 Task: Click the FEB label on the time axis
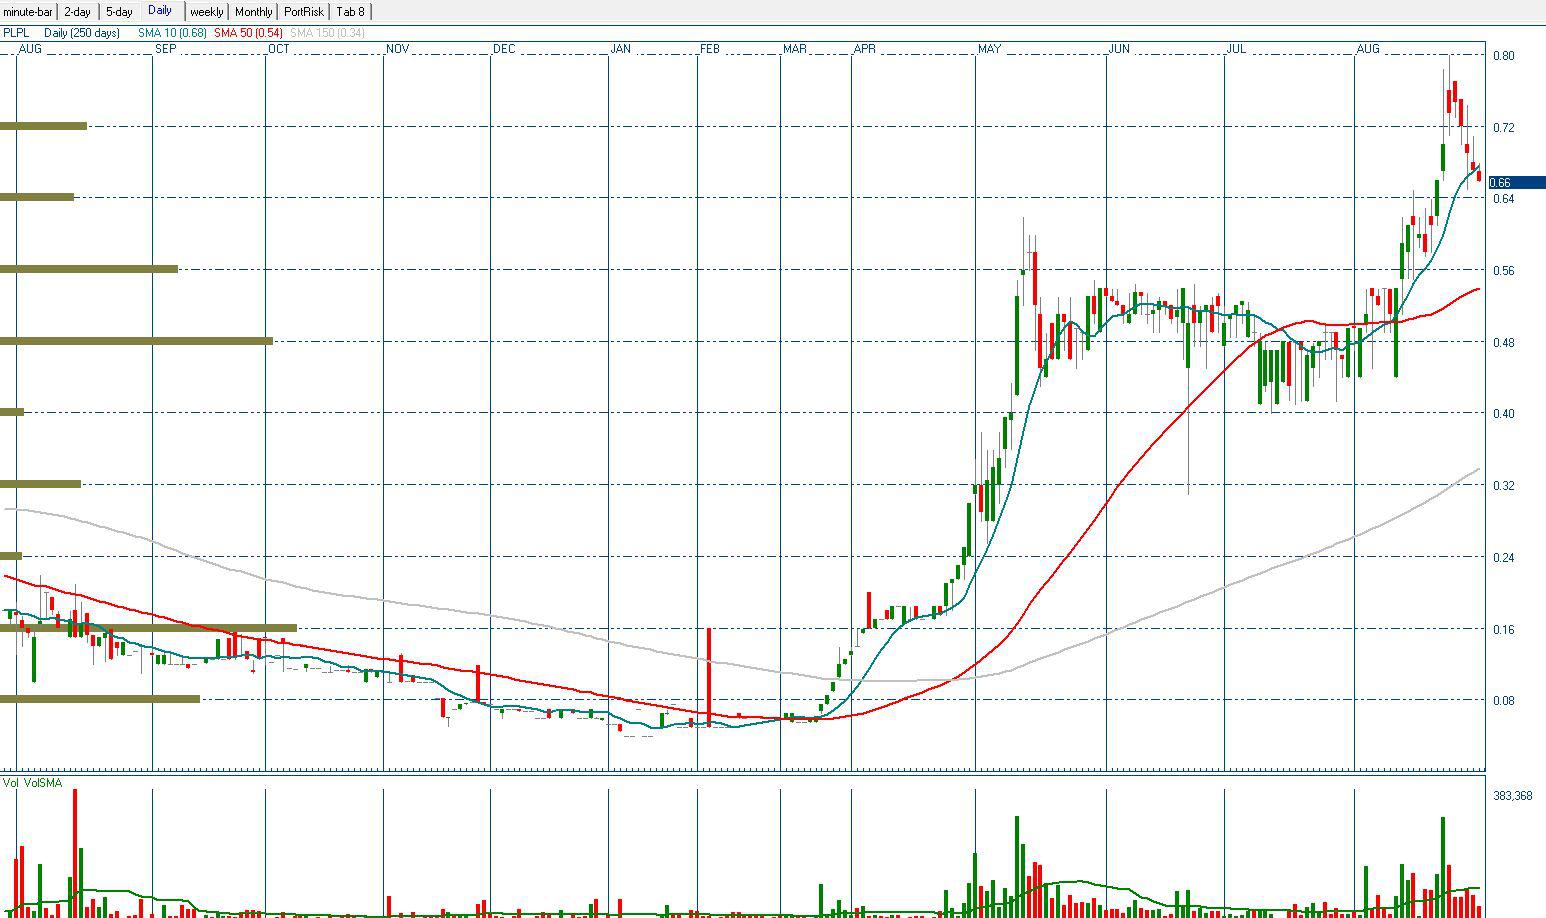710,49
